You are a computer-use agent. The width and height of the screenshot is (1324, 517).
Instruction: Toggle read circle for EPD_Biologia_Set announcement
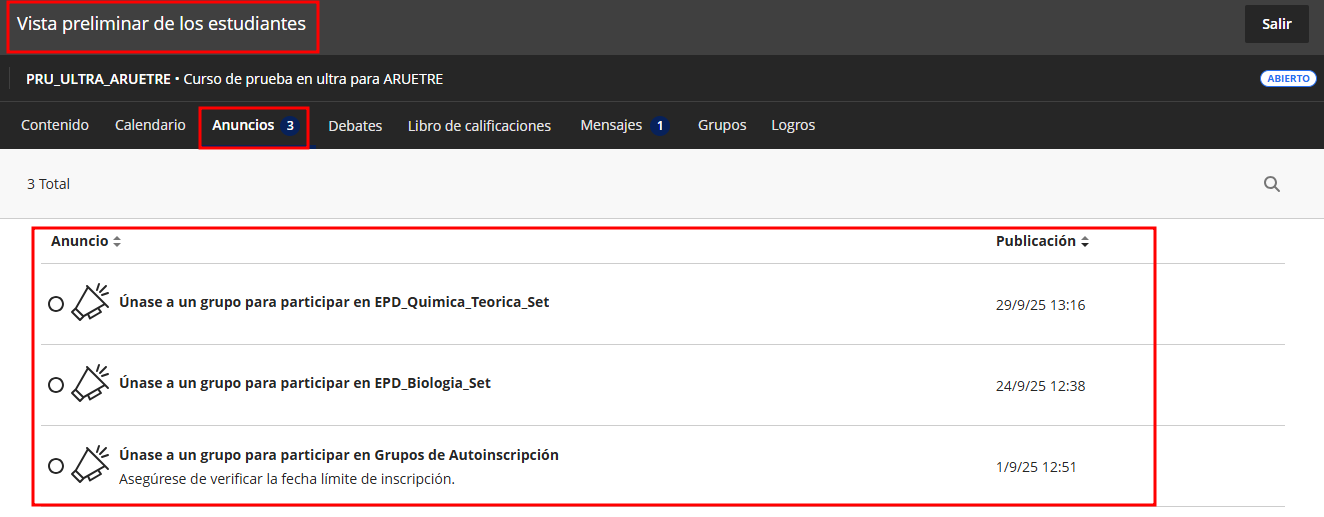pyautogui.click(x=56, y=385)
